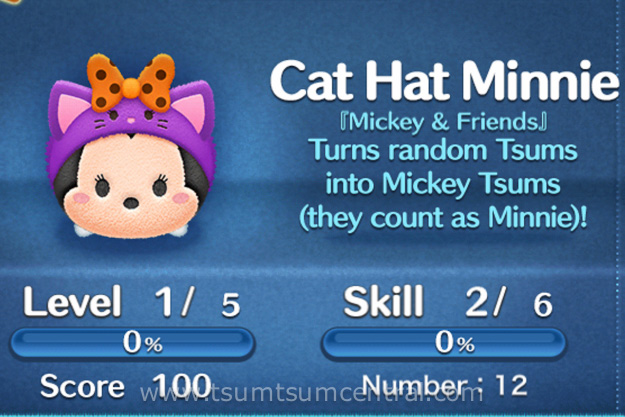This screenshot has height=417, width=625.
Task: Click the Level progress bar
Action: point(132,343)
